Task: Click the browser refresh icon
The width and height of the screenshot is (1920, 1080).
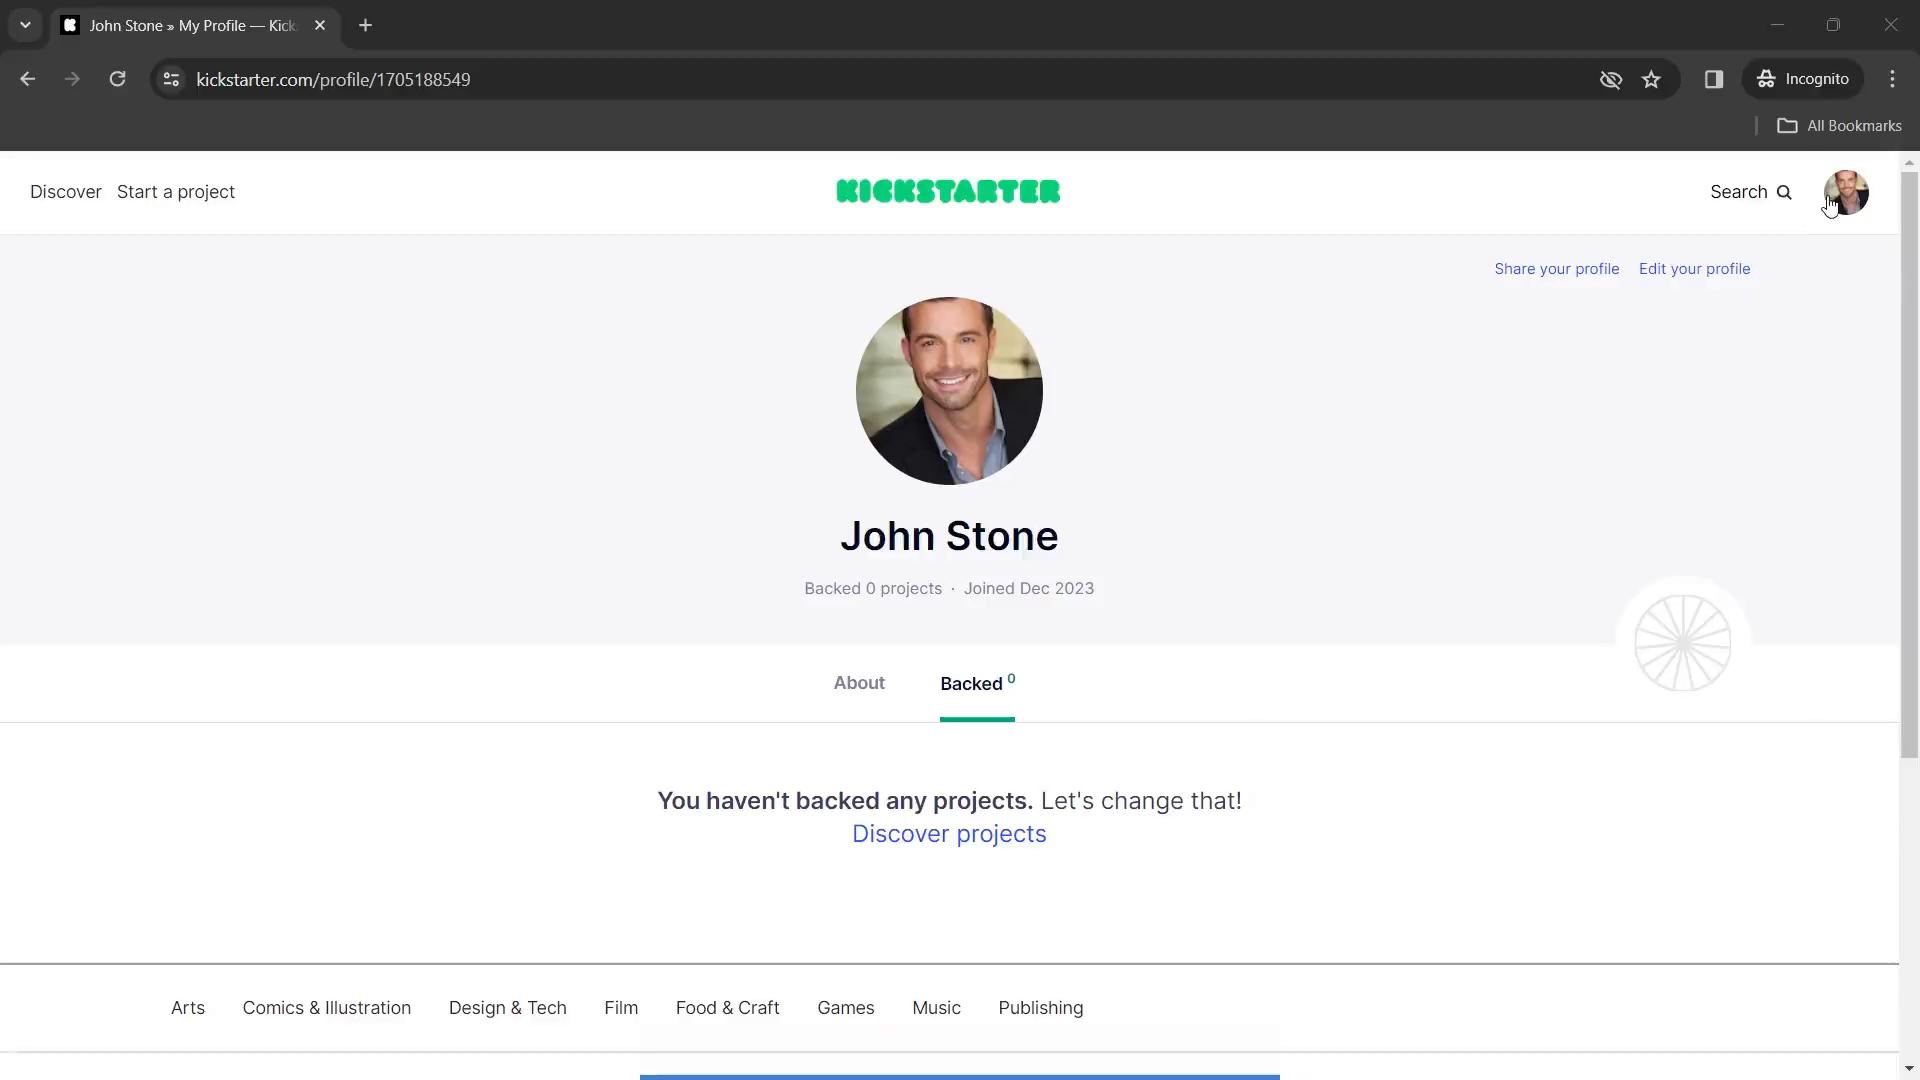Action: pyautogui.click(x=117, y=79)
